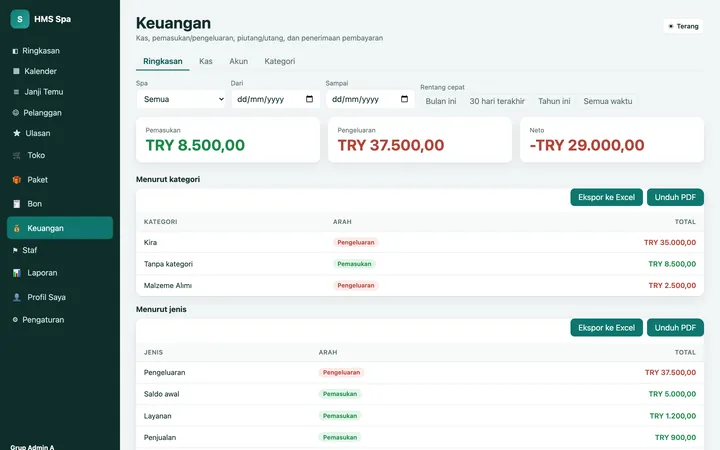Click the Neto -TRY 29.000,00 card
The image size is (720, 450).
[x=612, y=140]
